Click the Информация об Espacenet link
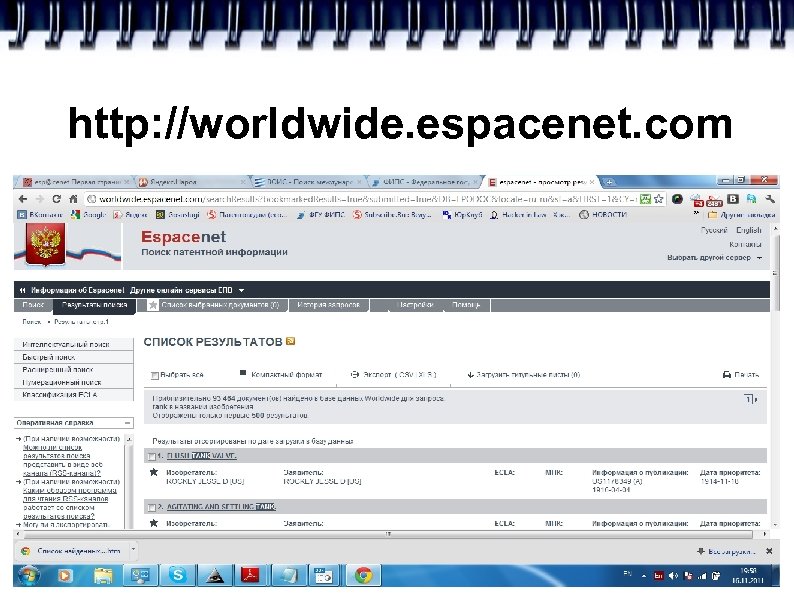Screen dimensions: 794x595 (77, 290)
